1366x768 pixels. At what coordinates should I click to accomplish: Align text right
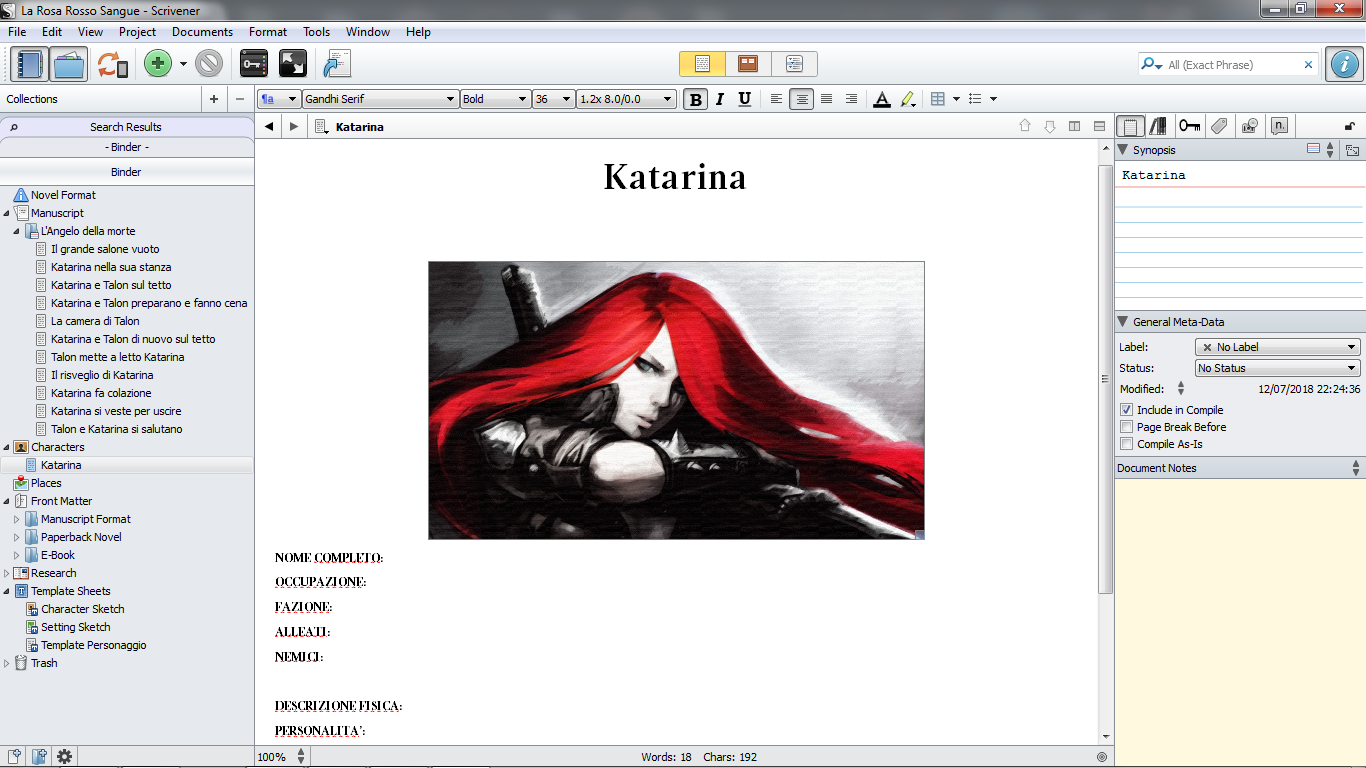[851, 99]
